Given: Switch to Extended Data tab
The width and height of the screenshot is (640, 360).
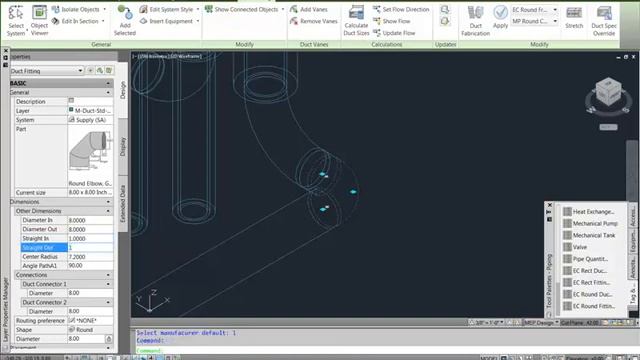Looking at the screenshot, I should 123,204.
